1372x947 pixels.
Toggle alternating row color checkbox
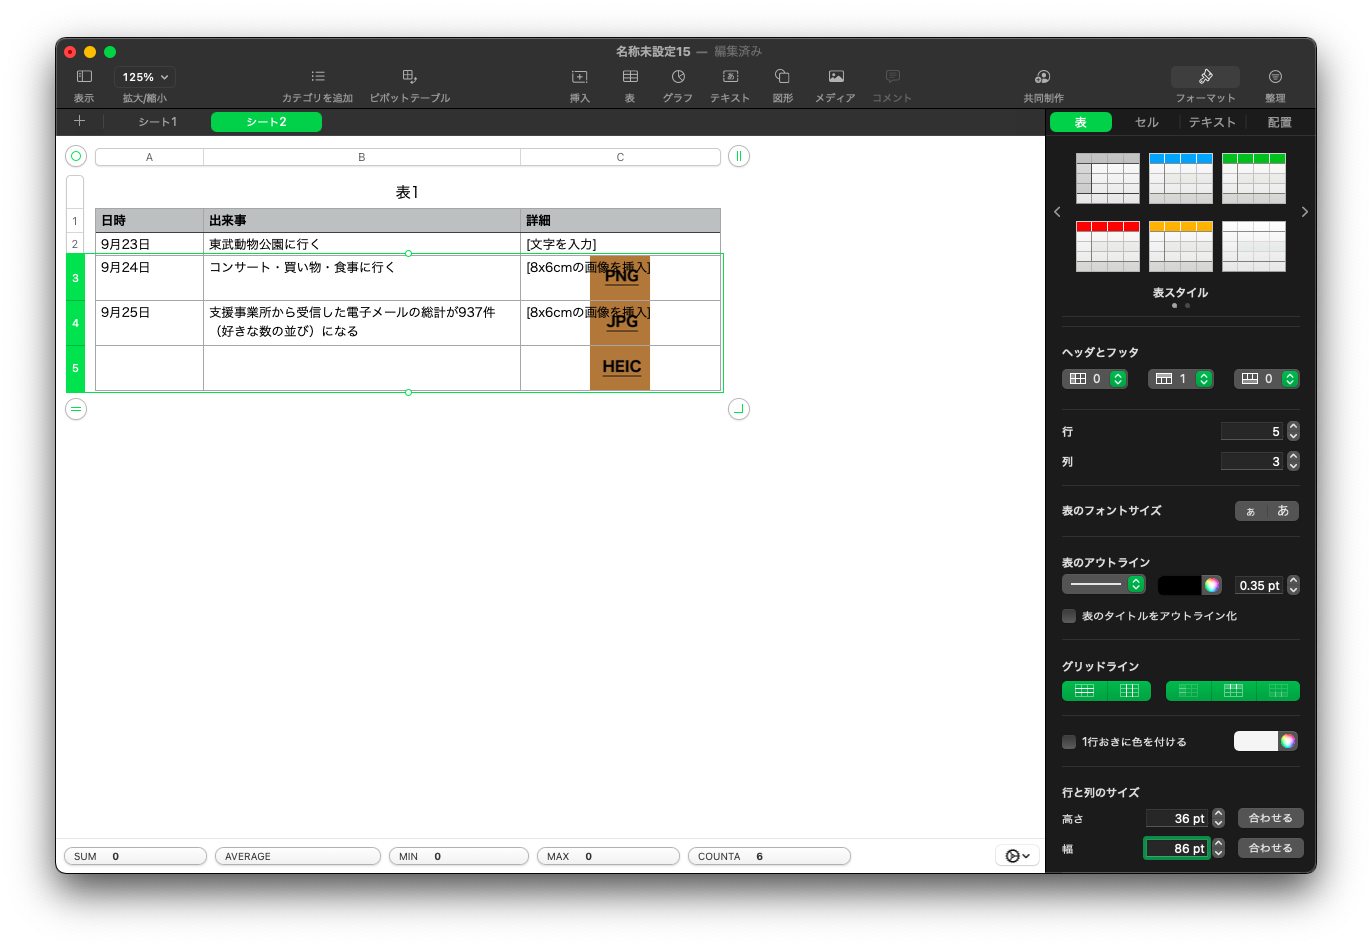click(1069, 742)
